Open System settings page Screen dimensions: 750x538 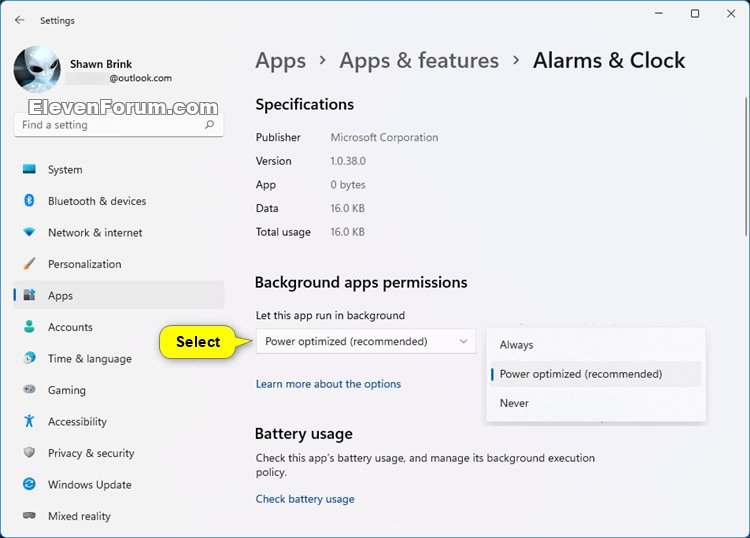click(x=119, y=170)
